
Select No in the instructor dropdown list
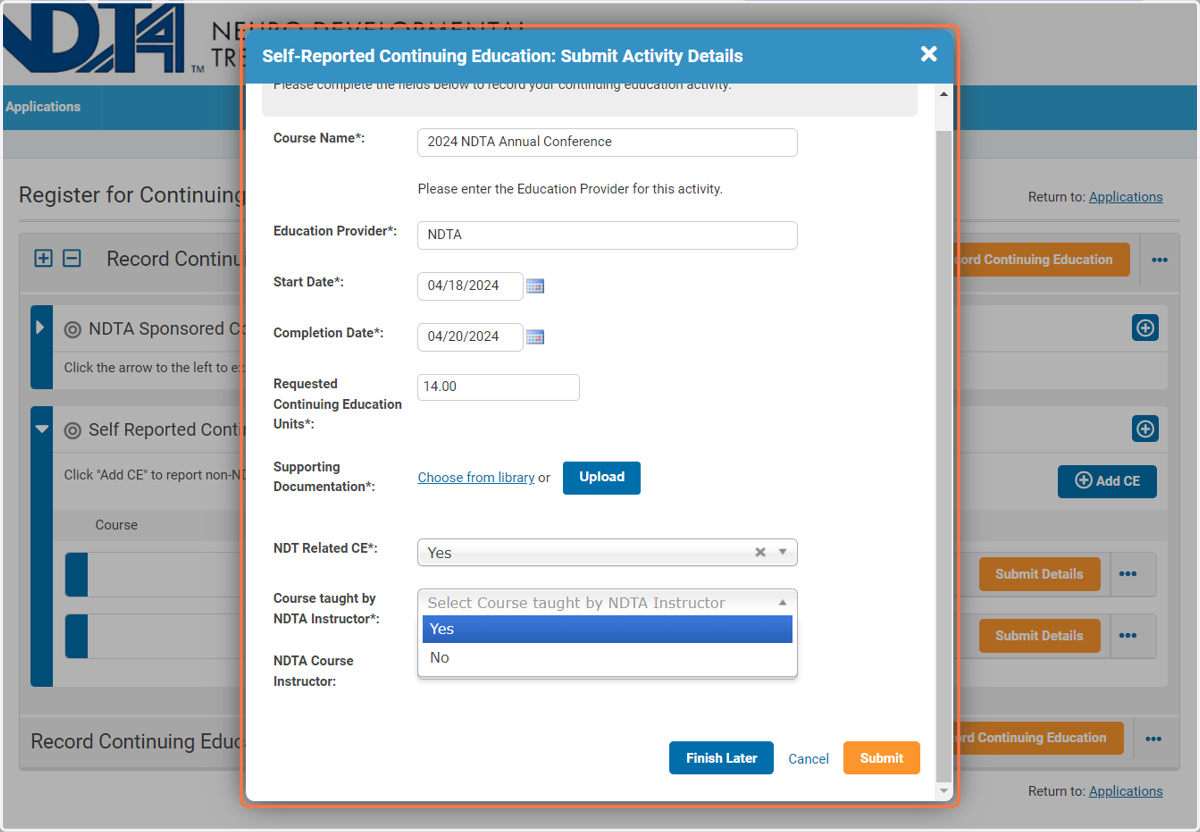[607, 657]
